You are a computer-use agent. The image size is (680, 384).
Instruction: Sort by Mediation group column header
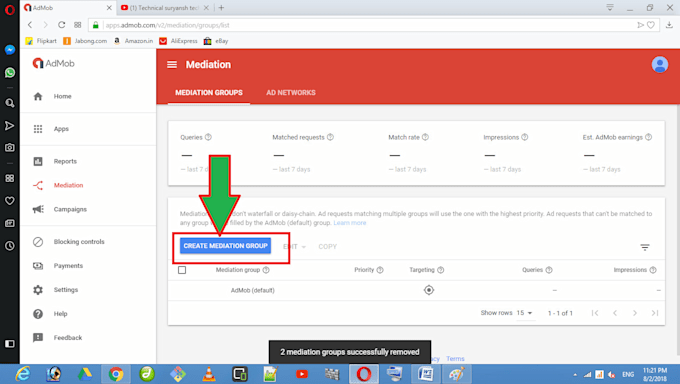click(x=238, y=270)
